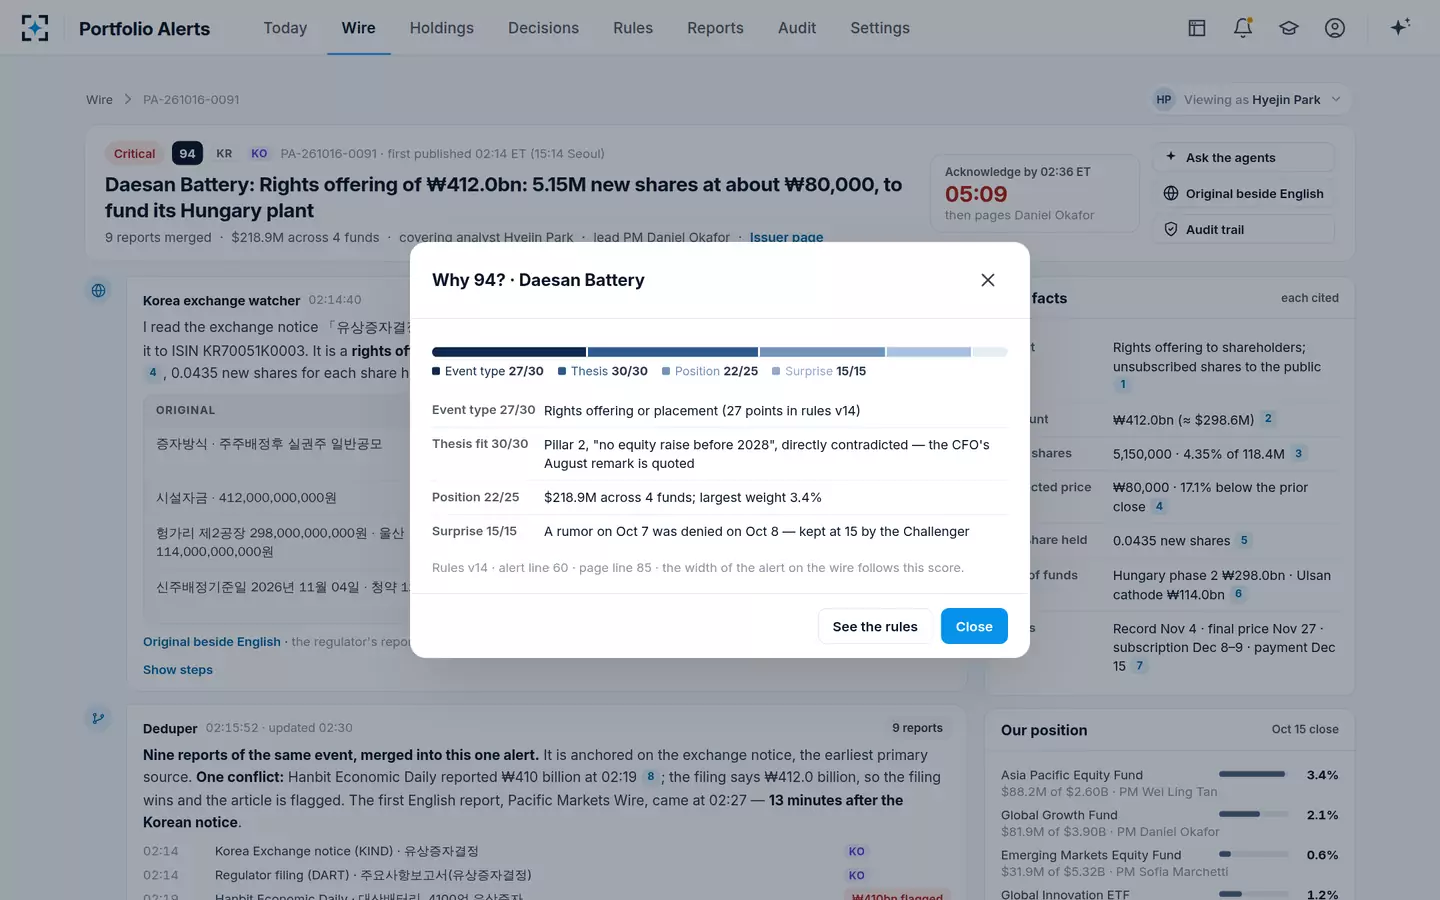
Task: Click the Original beside English button with globe
Action: 1244,193
